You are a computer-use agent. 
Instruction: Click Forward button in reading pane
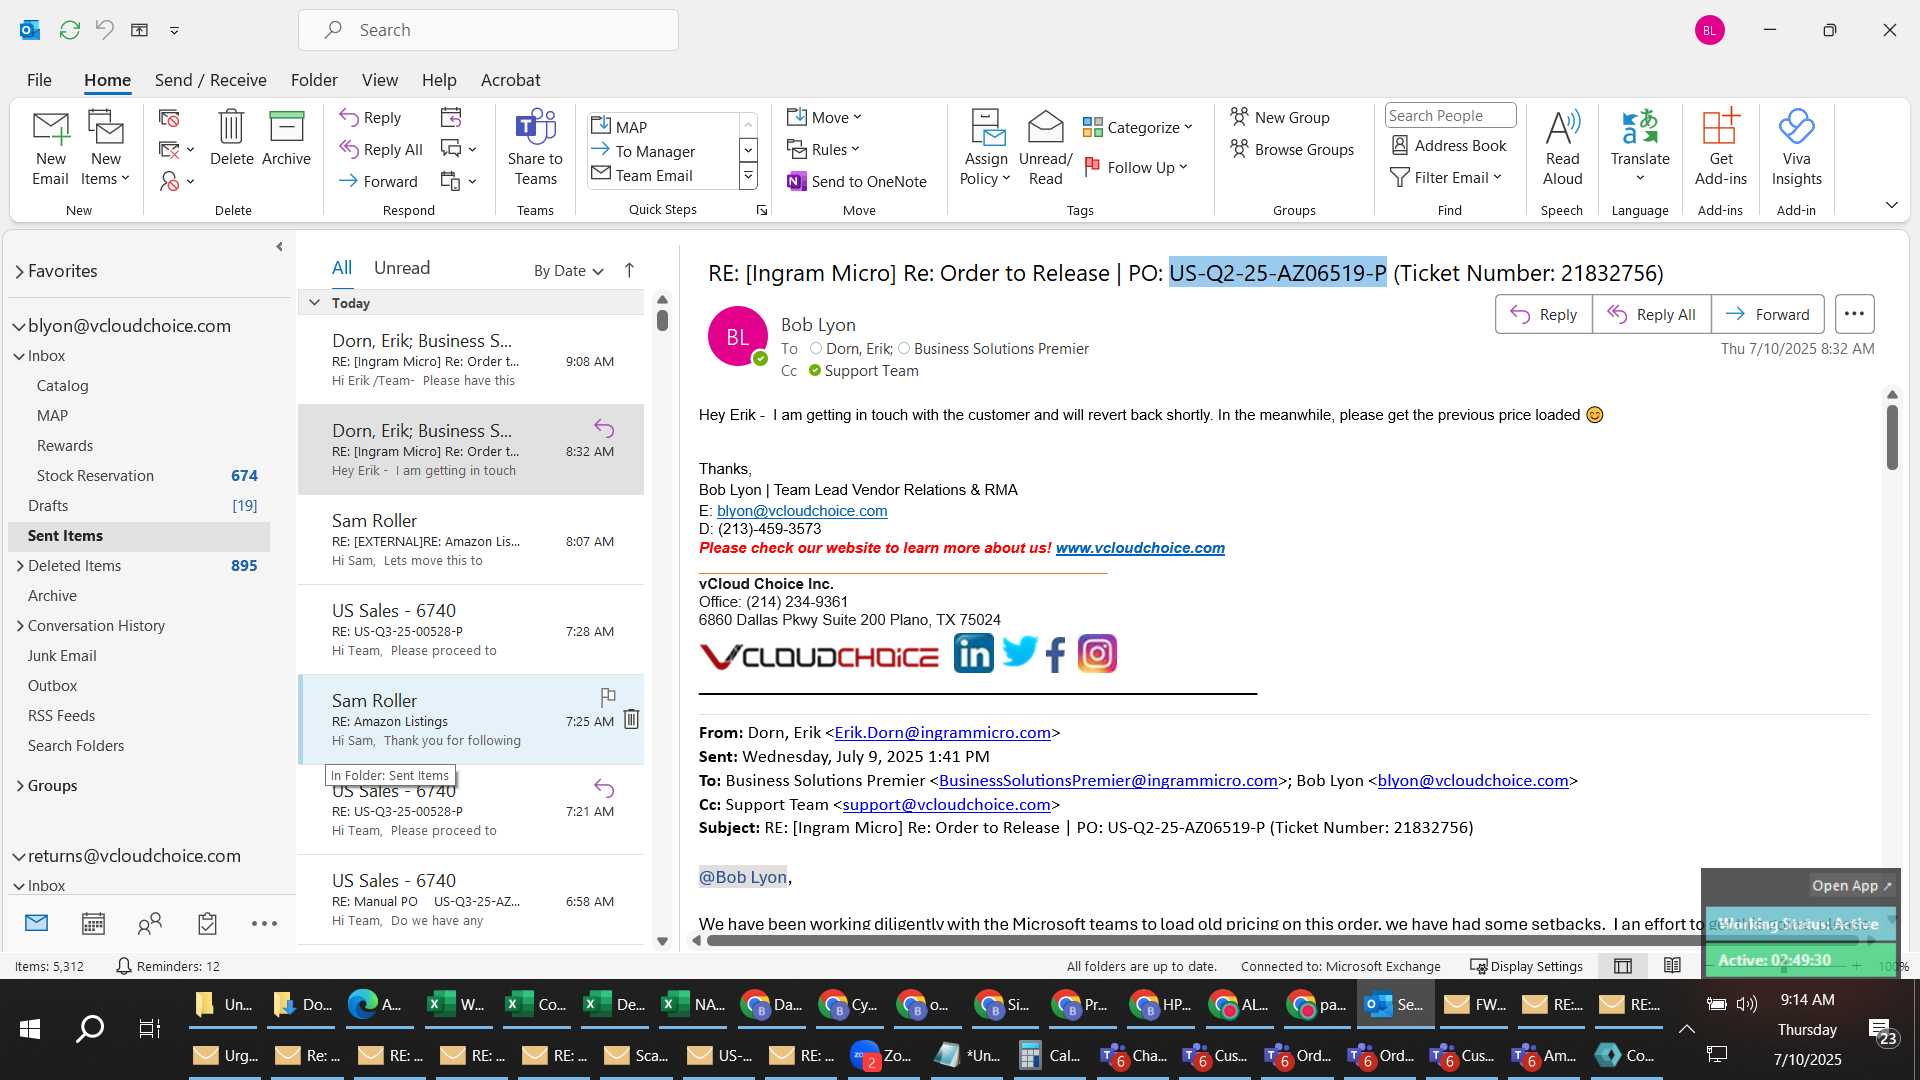click(1768, 314)
